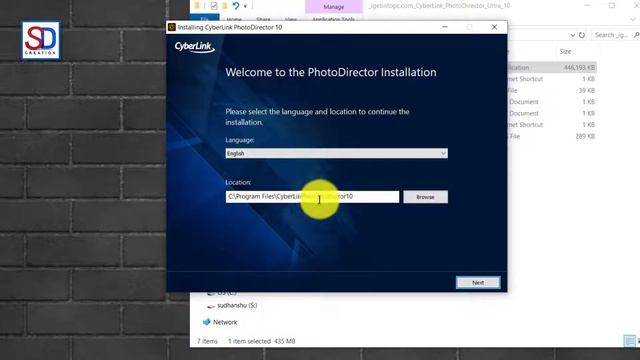This screenshot has width=640, height=360.
Task: Maximize the File Explorer window
Action: (x=612, y=5)
